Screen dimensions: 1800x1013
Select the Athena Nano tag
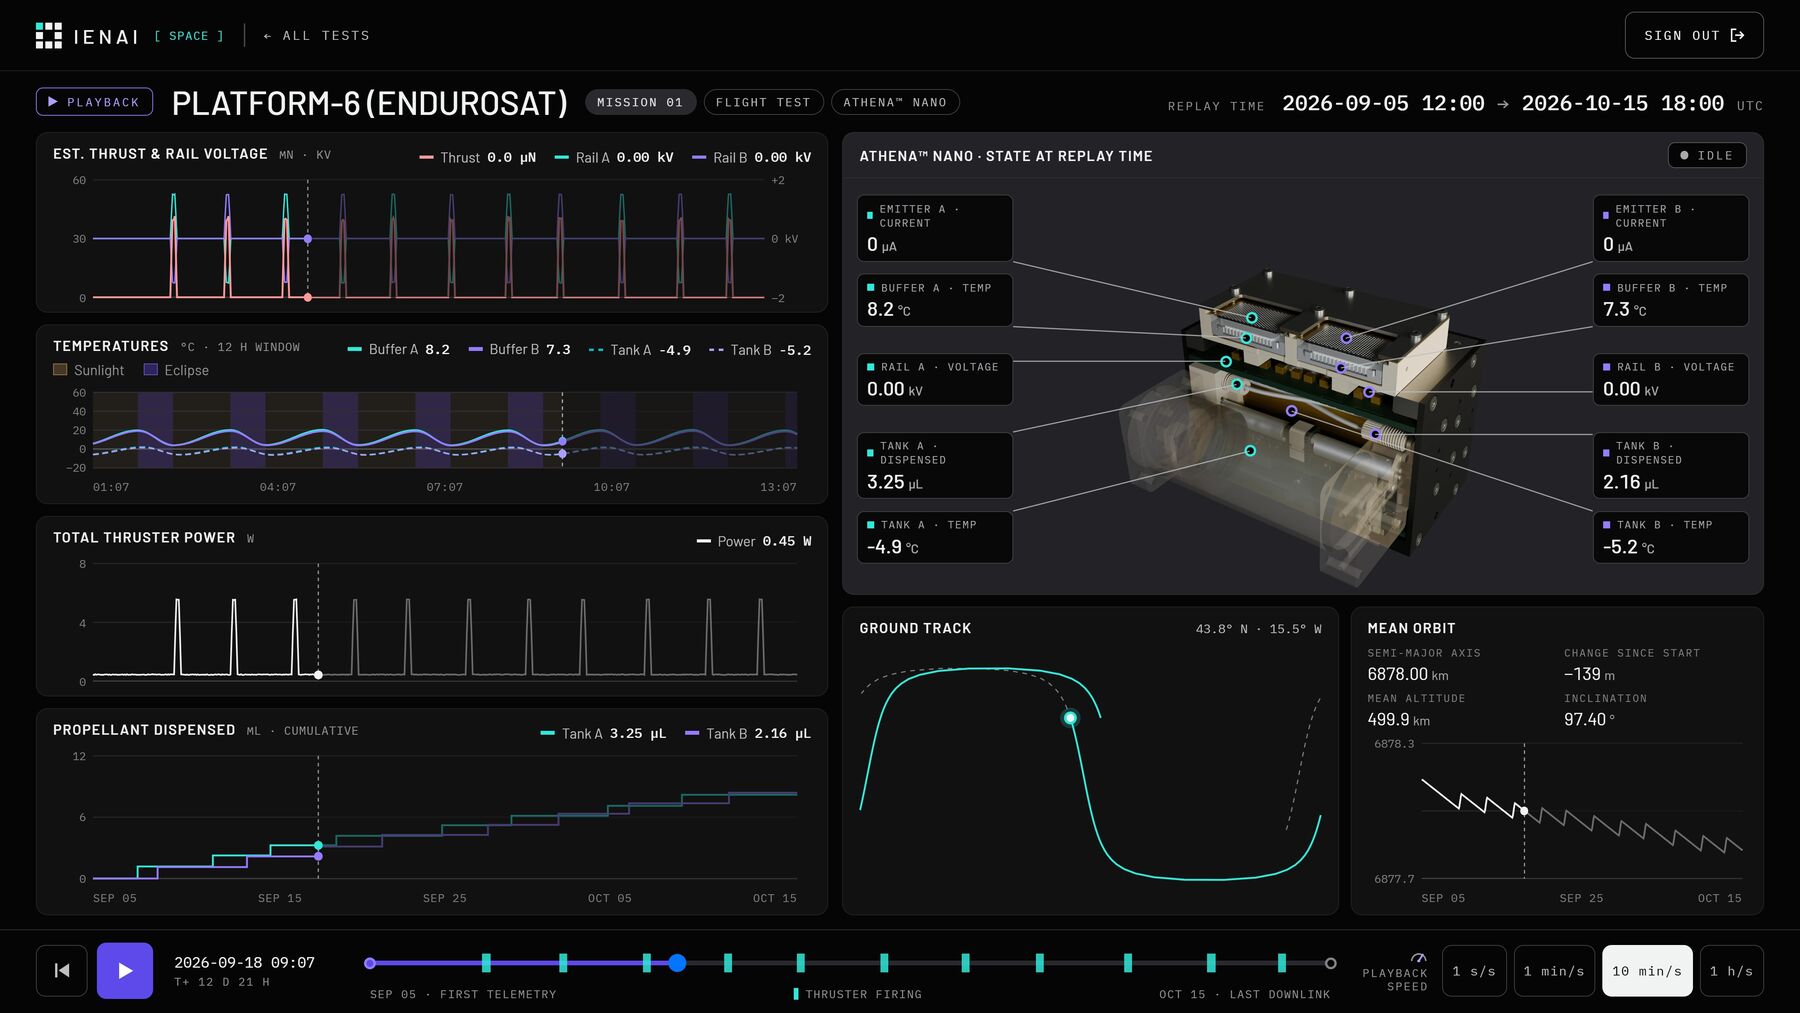tap(895, 102)
